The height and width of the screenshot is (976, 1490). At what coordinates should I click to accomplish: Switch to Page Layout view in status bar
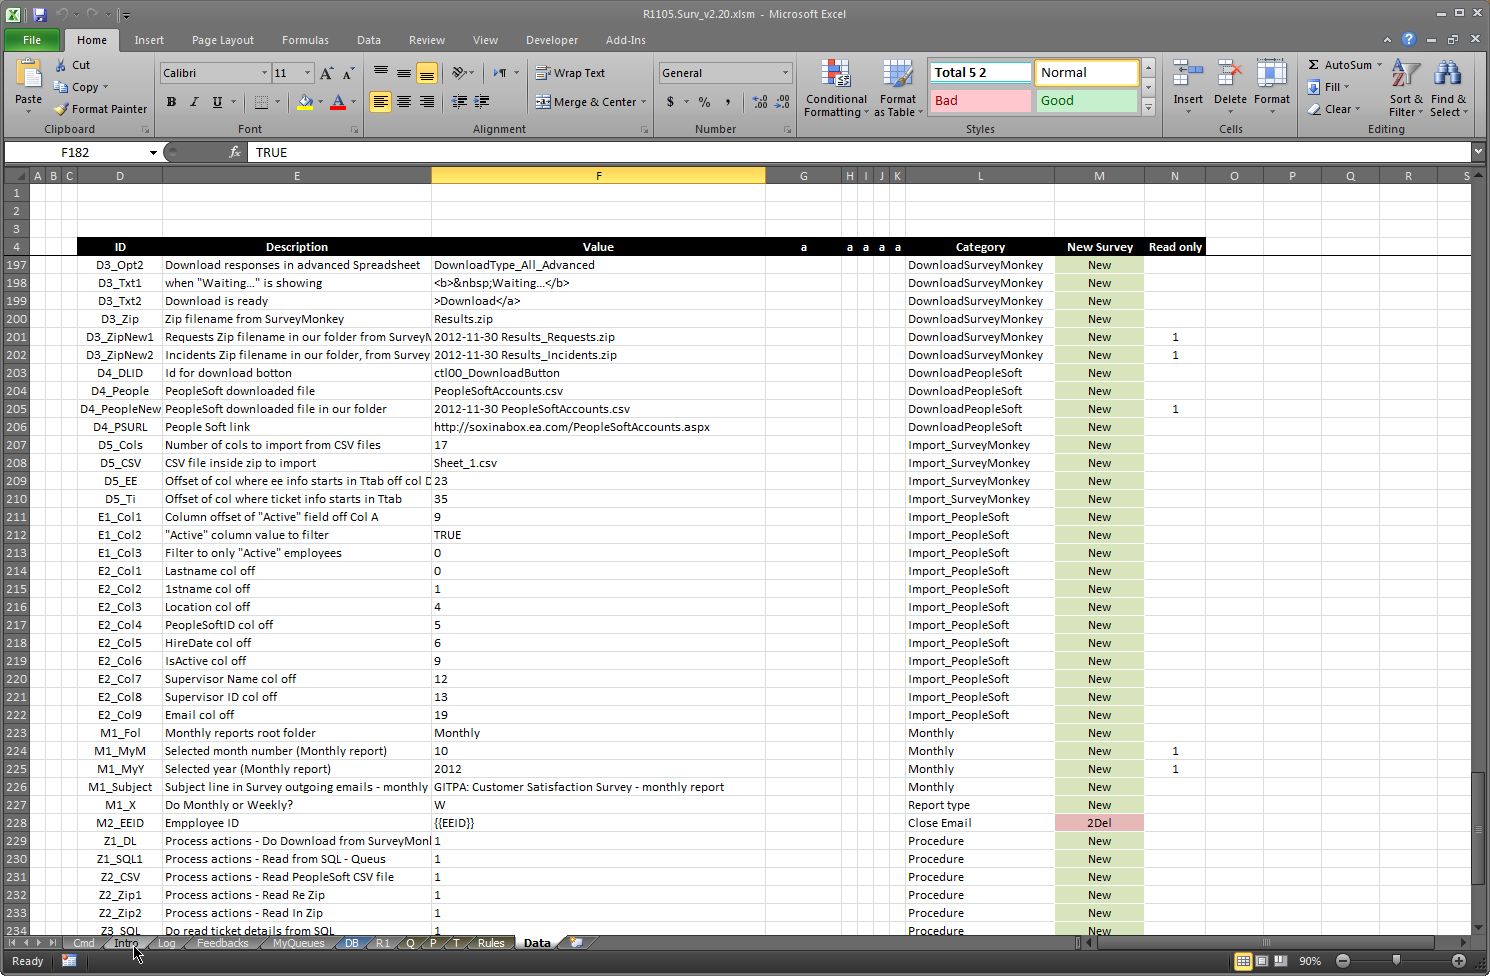point(1262,961)
